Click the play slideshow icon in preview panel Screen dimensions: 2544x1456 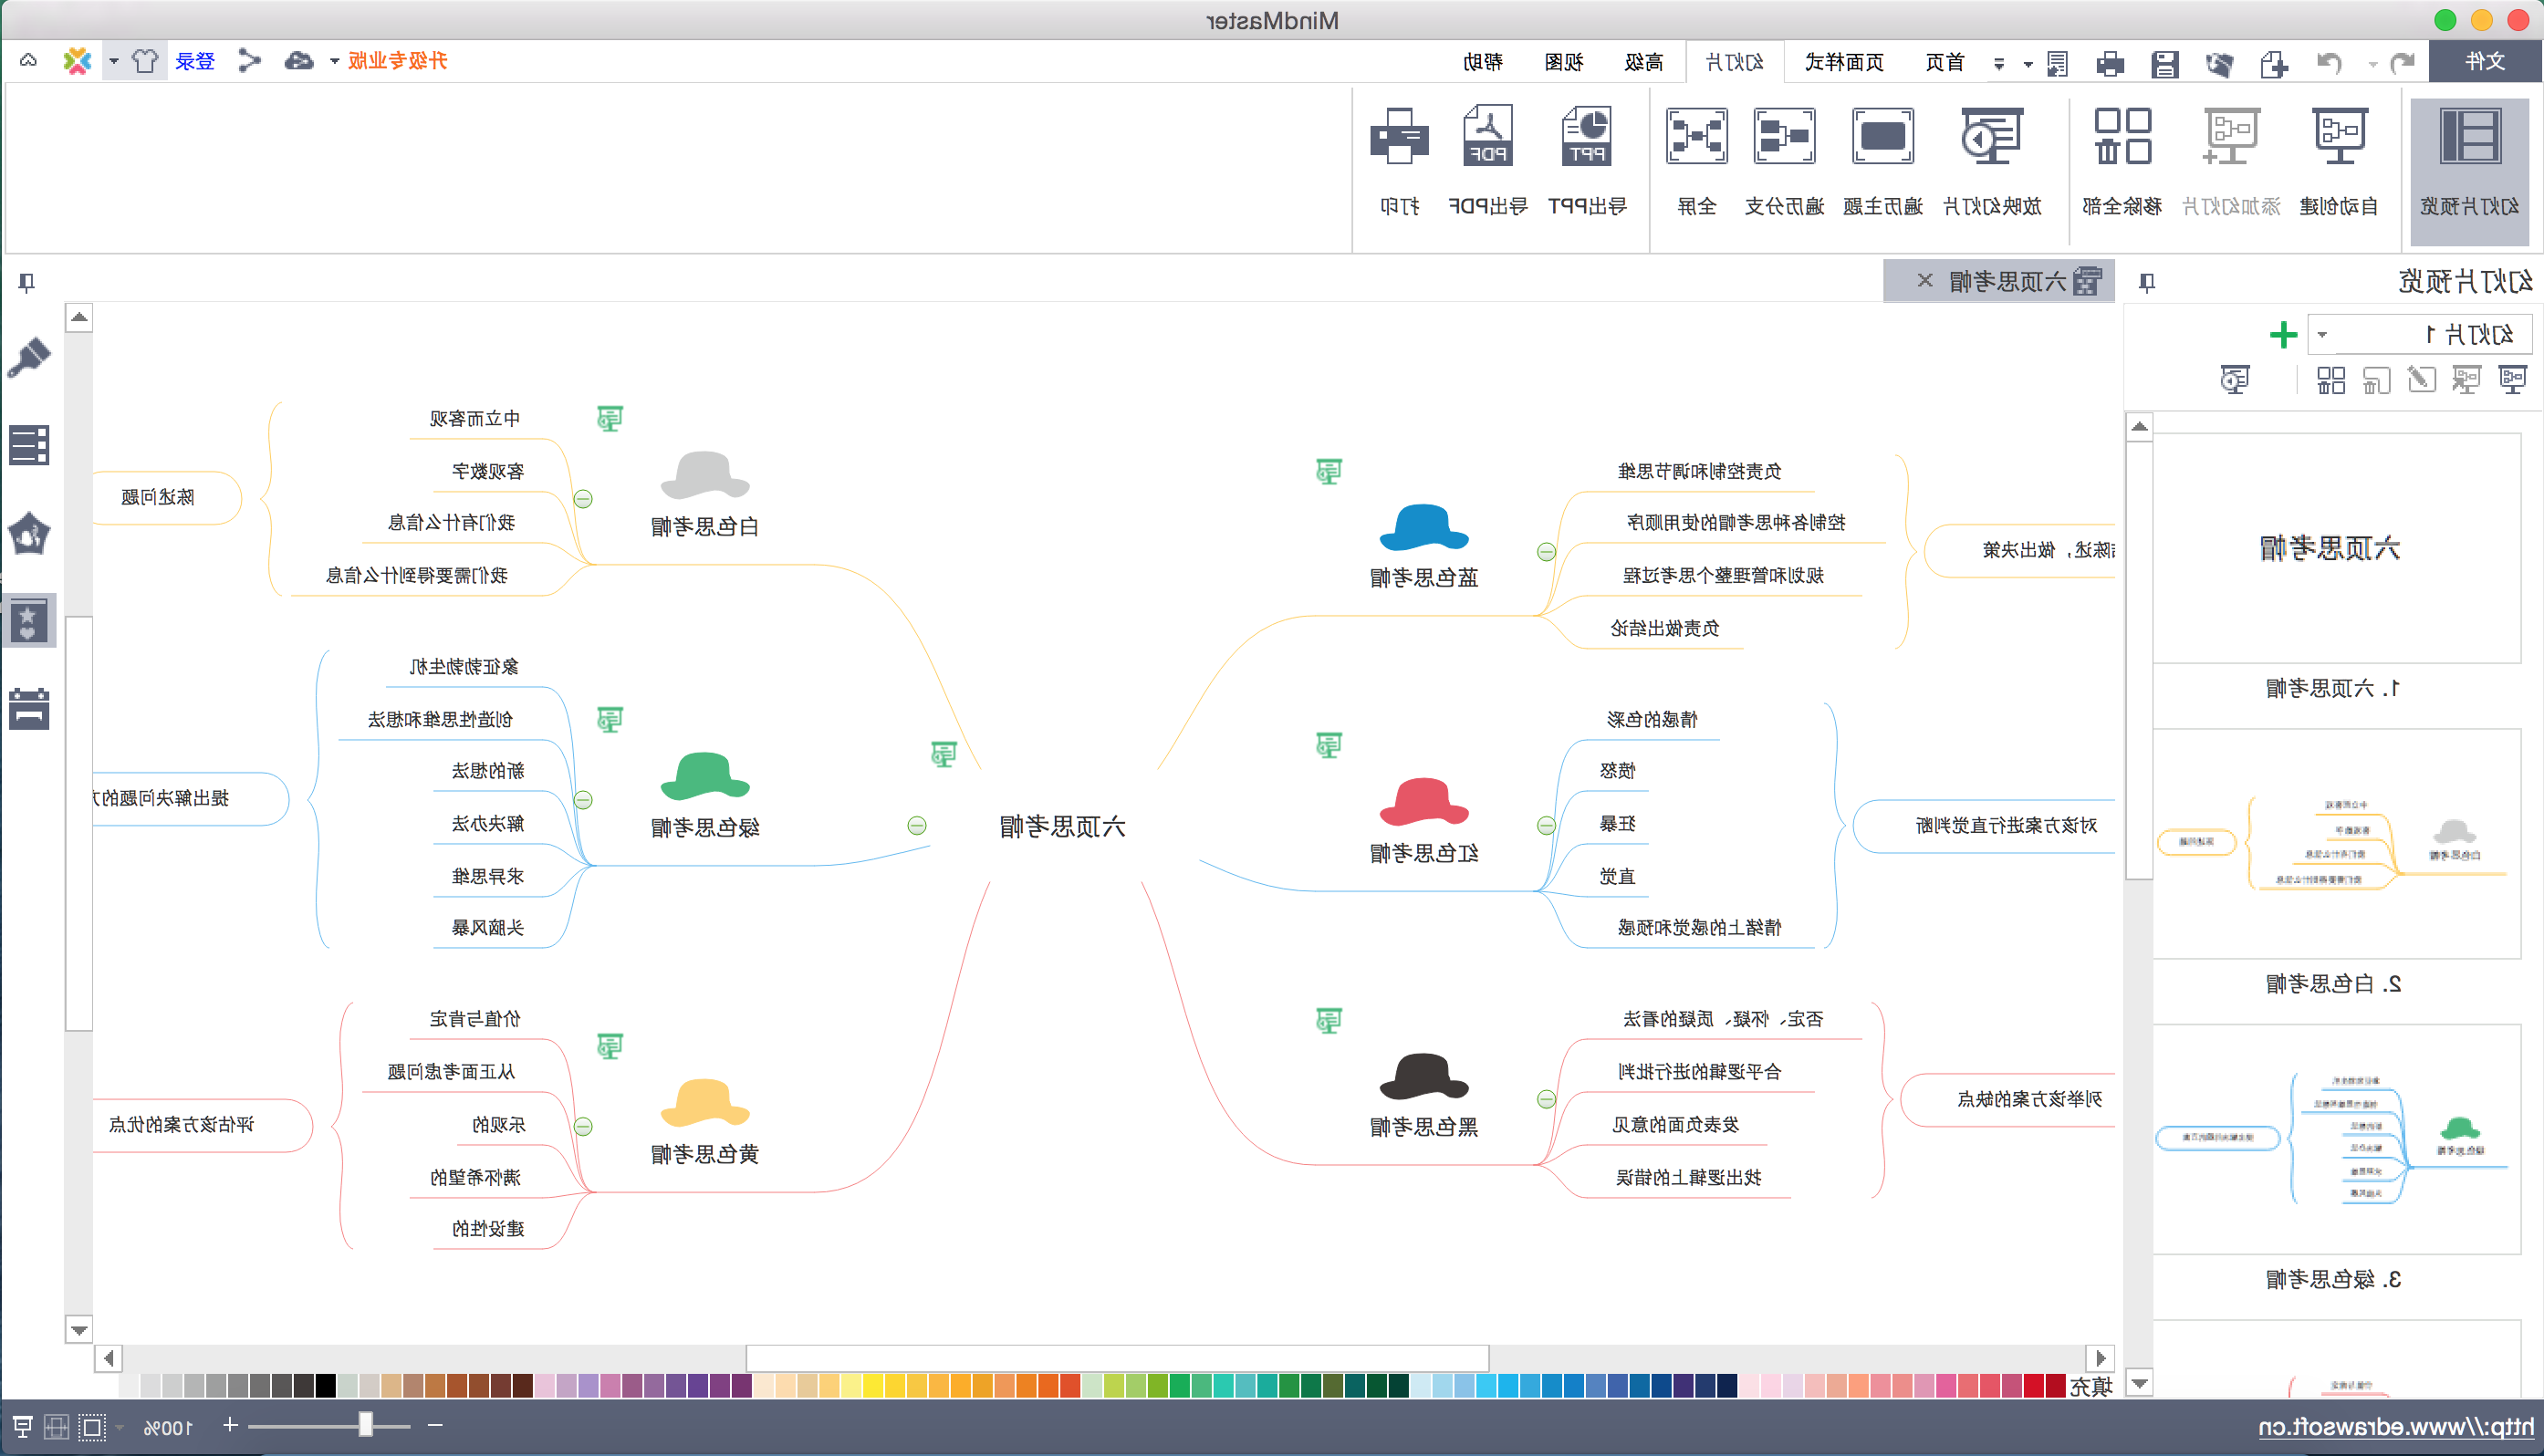pos(2234,380)
